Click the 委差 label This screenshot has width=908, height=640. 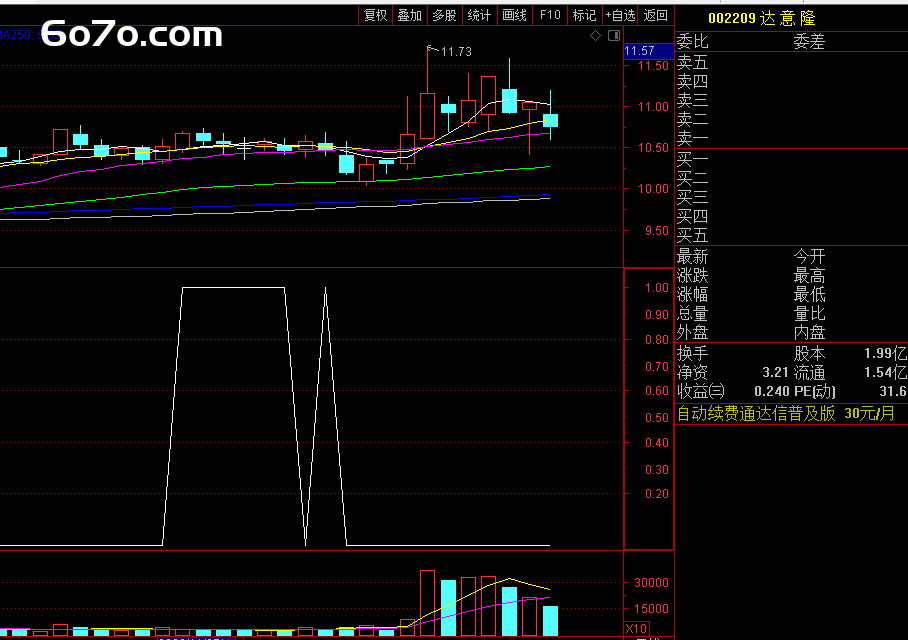click(x=809, y=41)
